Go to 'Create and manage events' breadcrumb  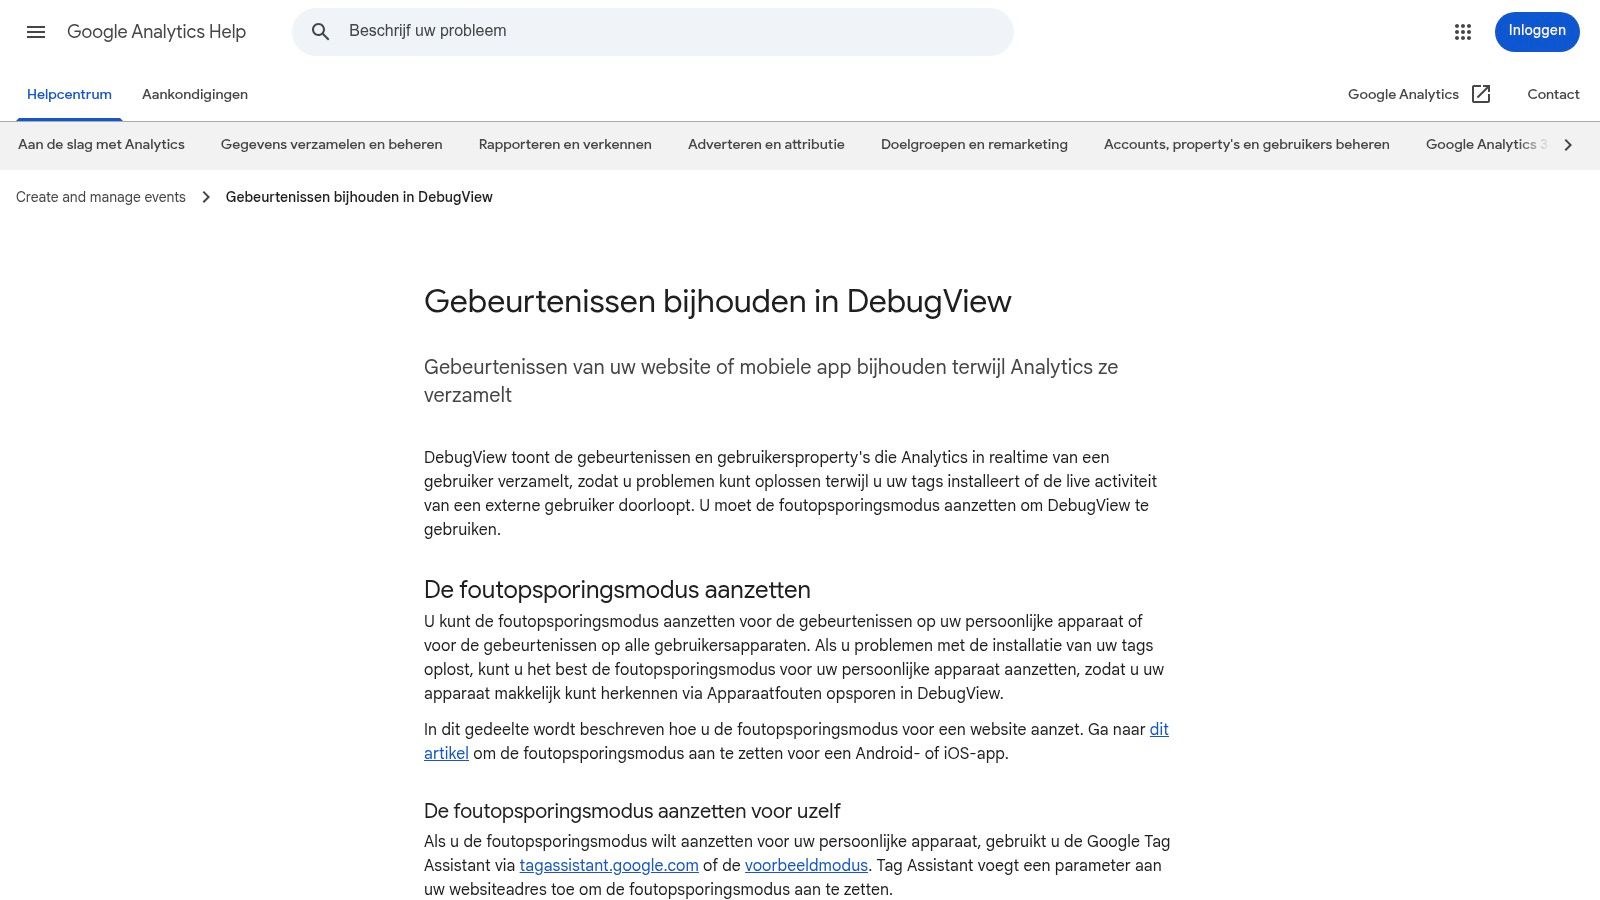point(101,197)
